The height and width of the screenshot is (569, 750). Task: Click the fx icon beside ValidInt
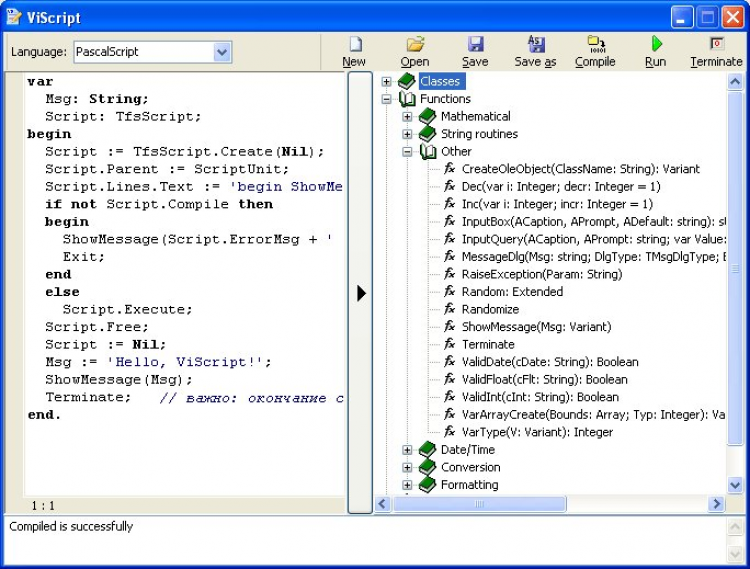coord(450,396)
